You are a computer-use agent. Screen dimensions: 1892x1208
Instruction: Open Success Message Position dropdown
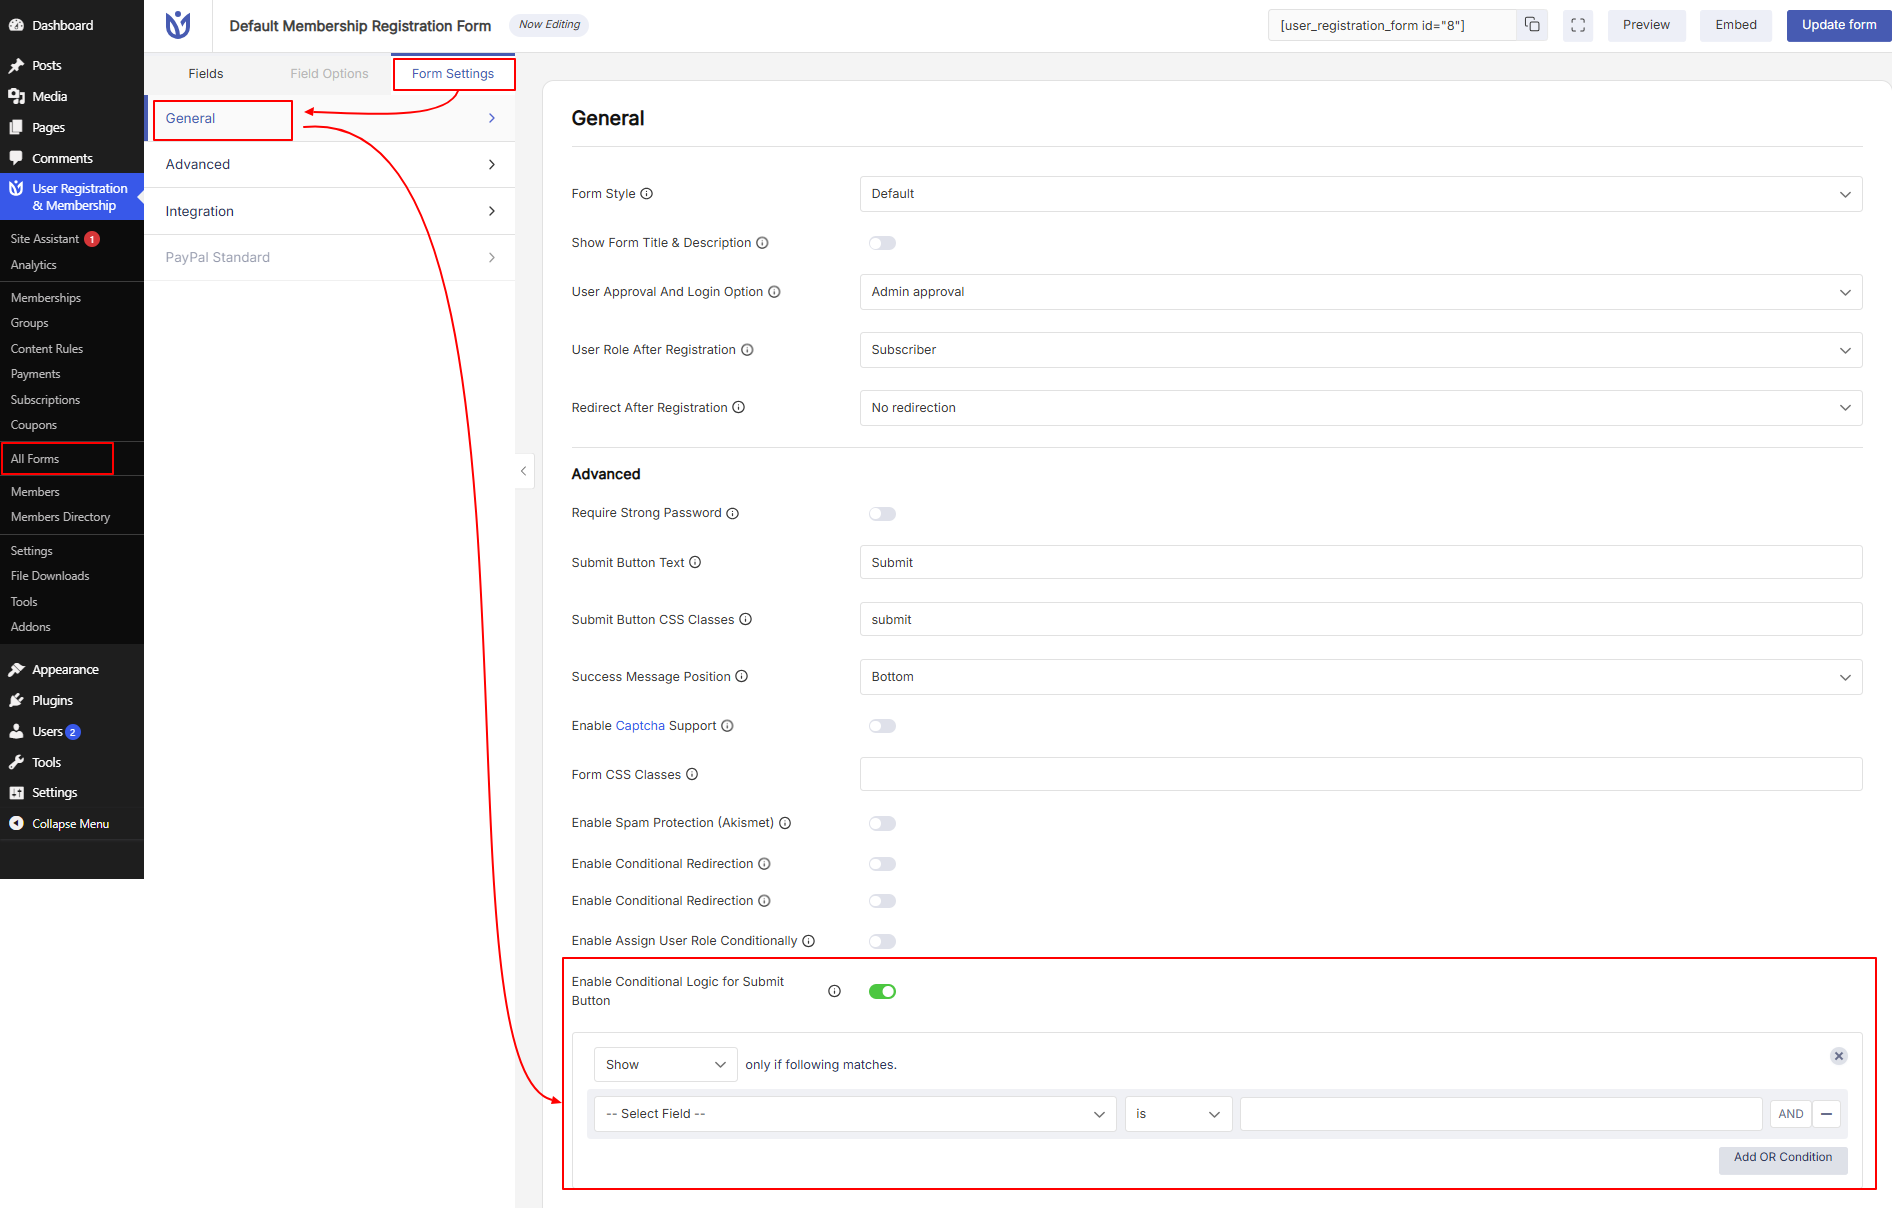(x=1361, y=677)
